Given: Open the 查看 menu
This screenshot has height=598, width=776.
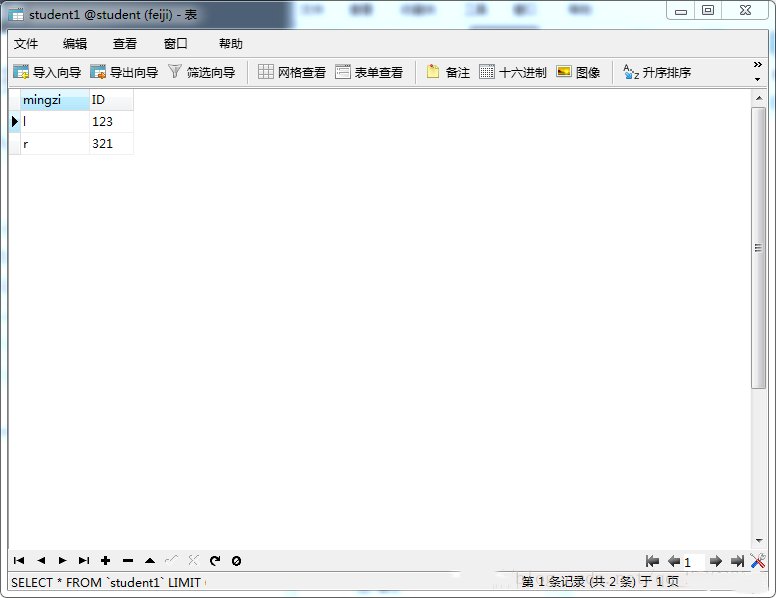Looking at the screenshot, I should point(124,44).
